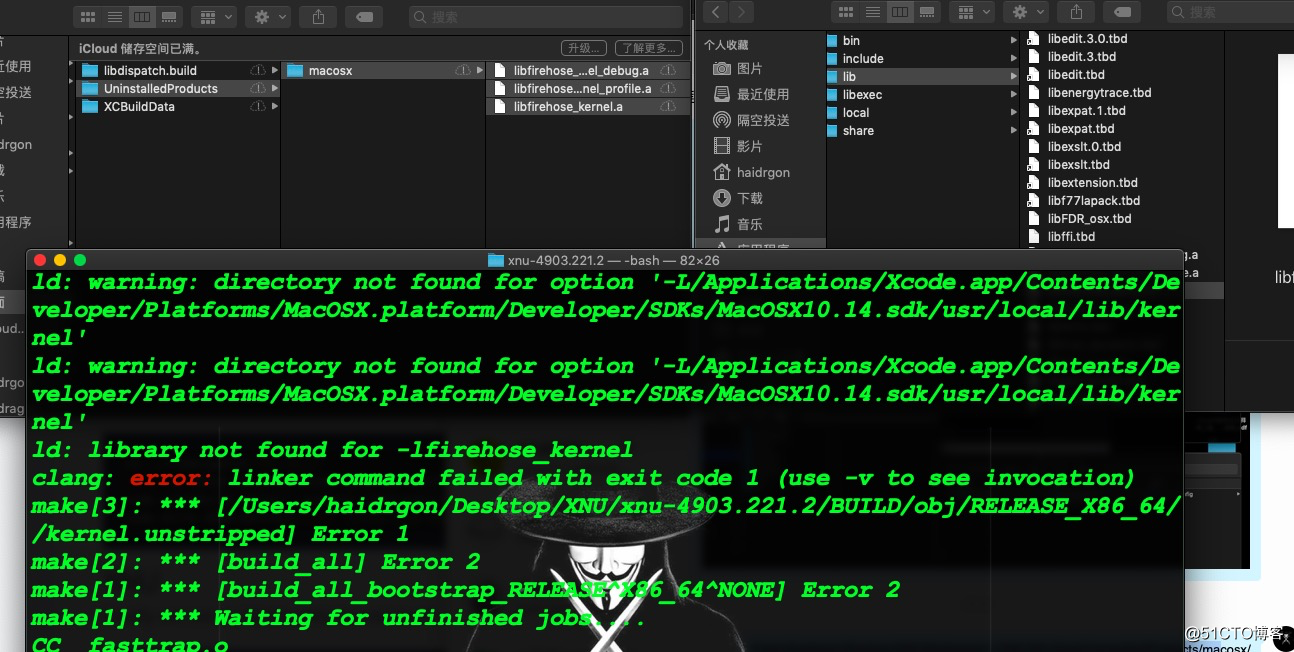The width and height of the screenshot is (1294, 652).
Task: Expand arrow beside share folder
Action: [x=1015, y=130]
